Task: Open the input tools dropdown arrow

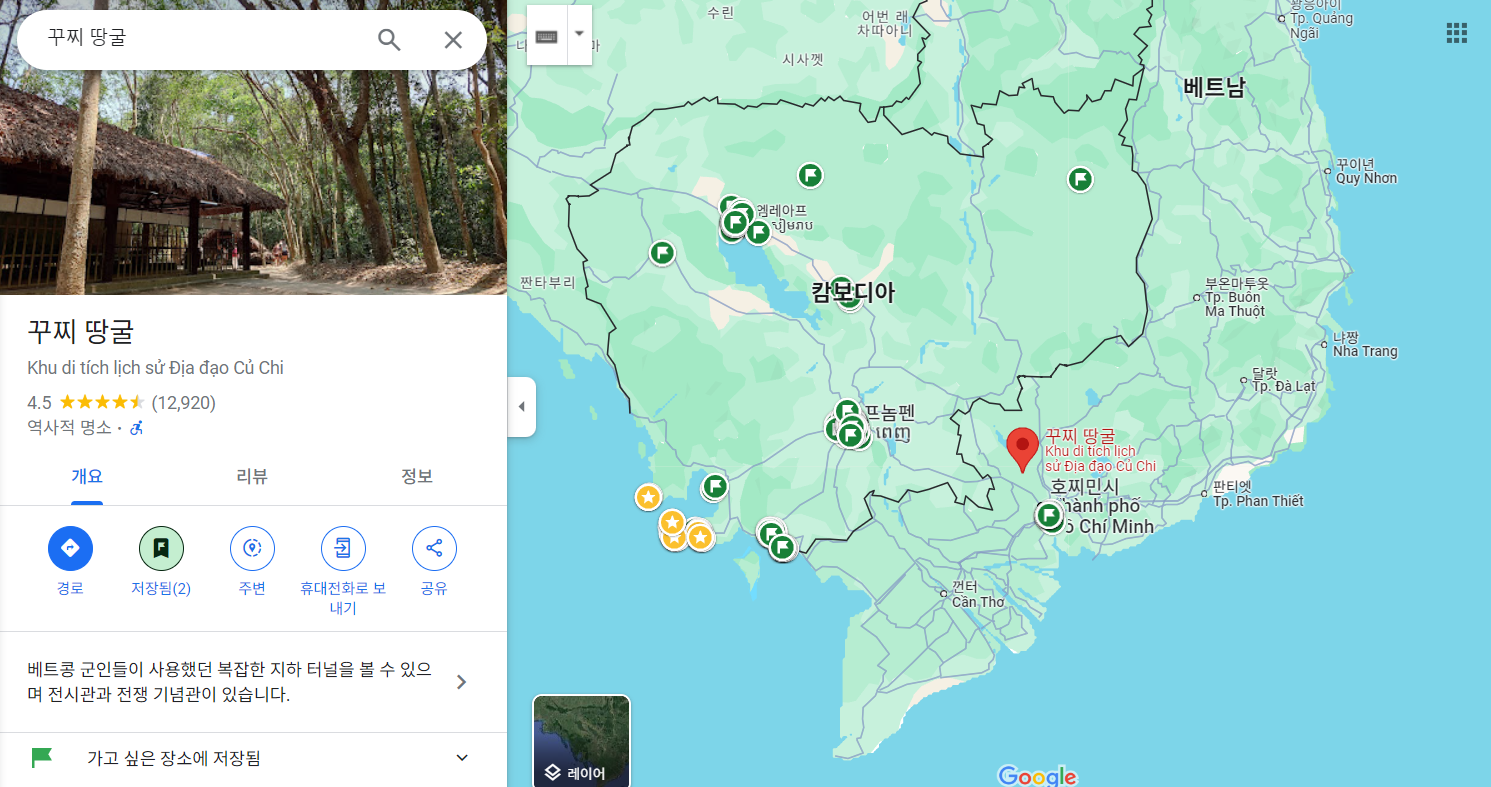Action: 579,33
